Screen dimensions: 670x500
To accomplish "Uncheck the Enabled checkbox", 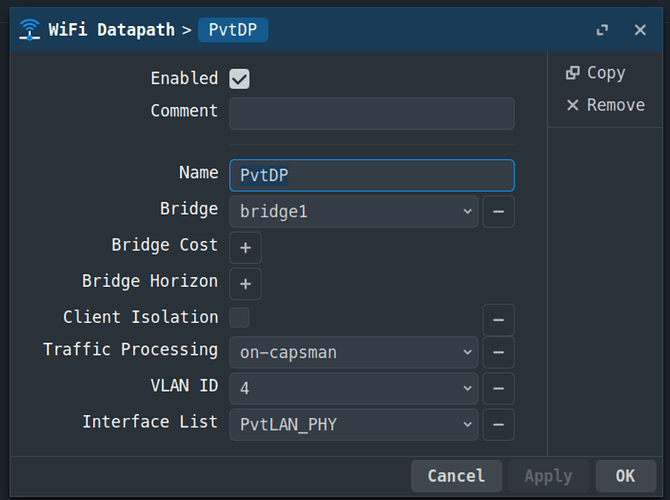I will [239, 79].
